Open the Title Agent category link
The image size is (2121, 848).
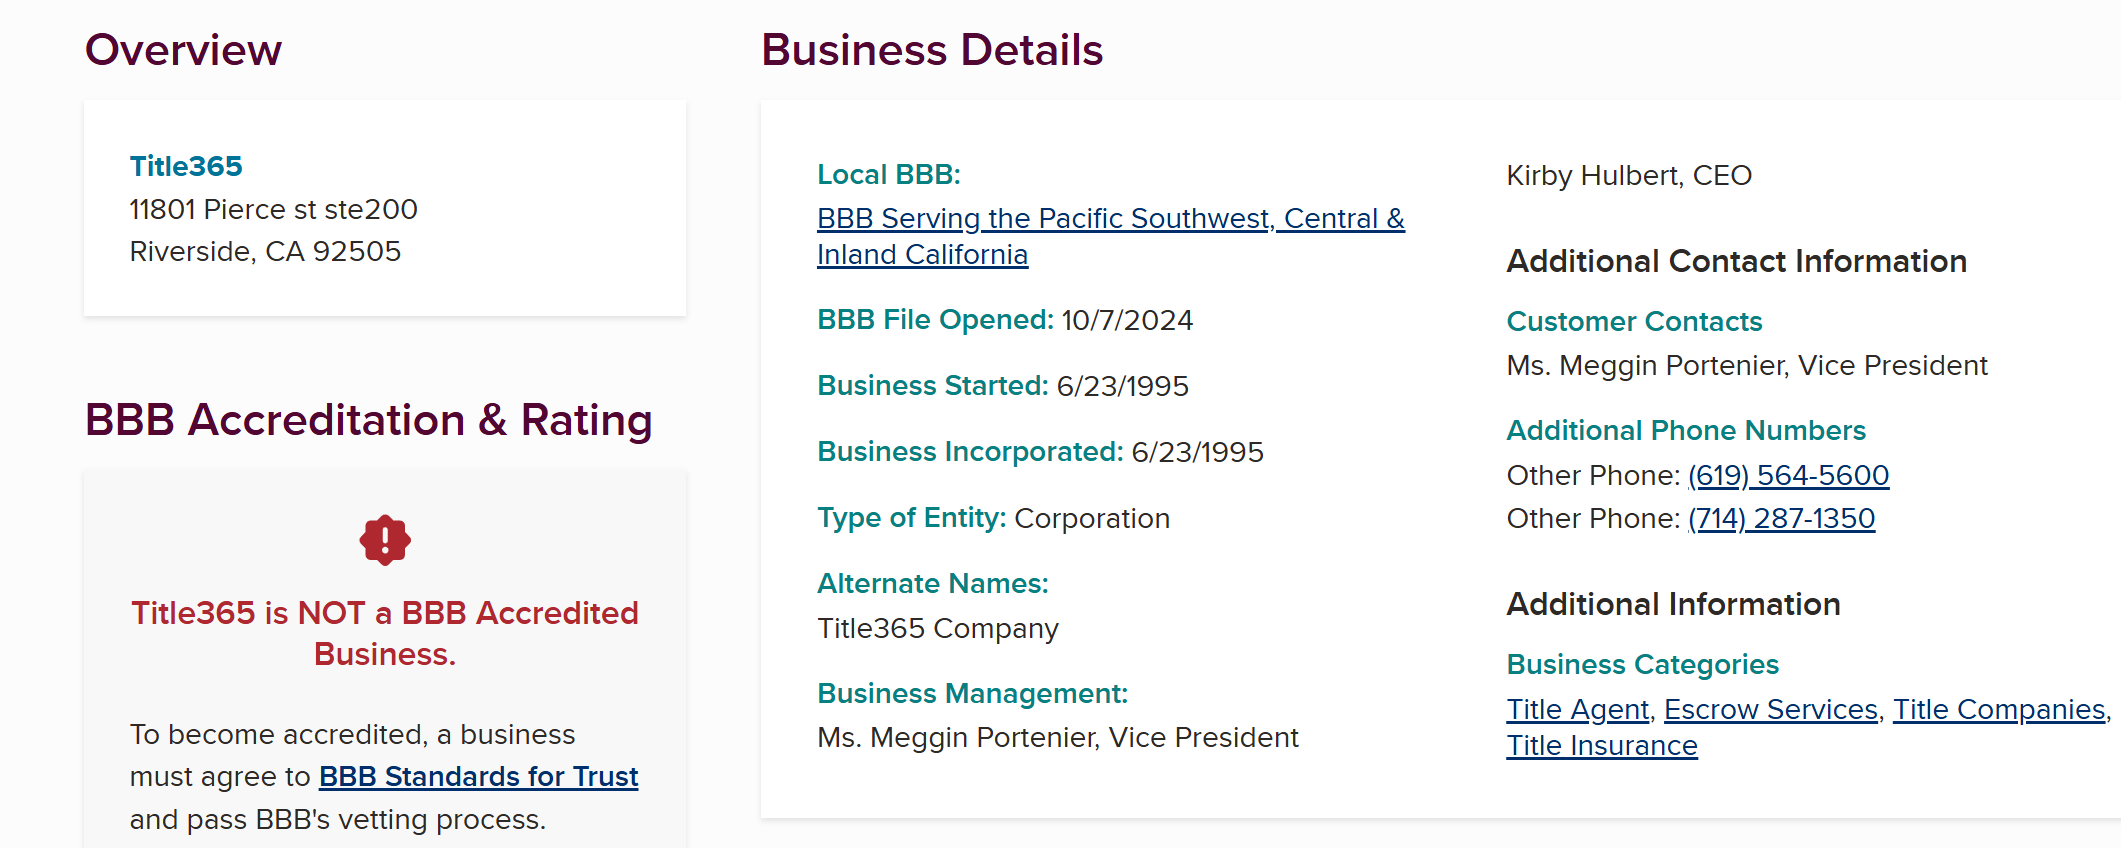1577,709
